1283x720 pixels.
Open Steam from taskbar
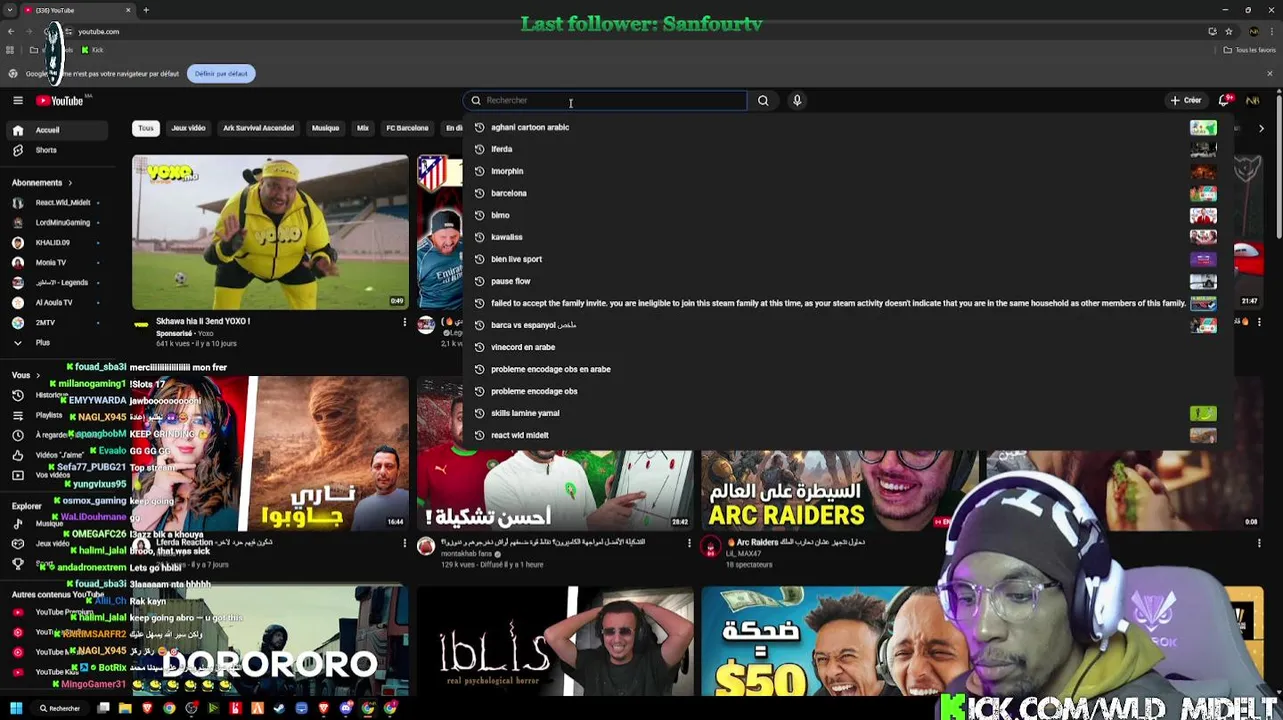click(279, 708)
